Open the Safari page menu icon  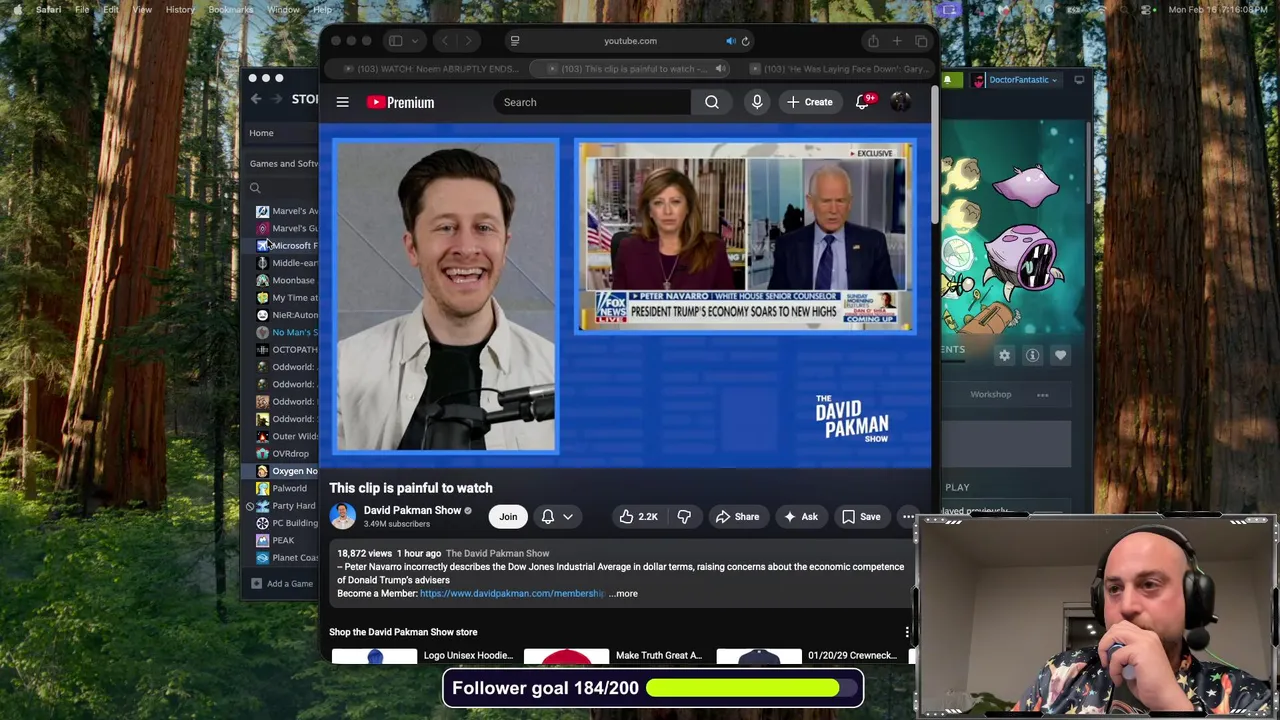(x=514, y=41)
